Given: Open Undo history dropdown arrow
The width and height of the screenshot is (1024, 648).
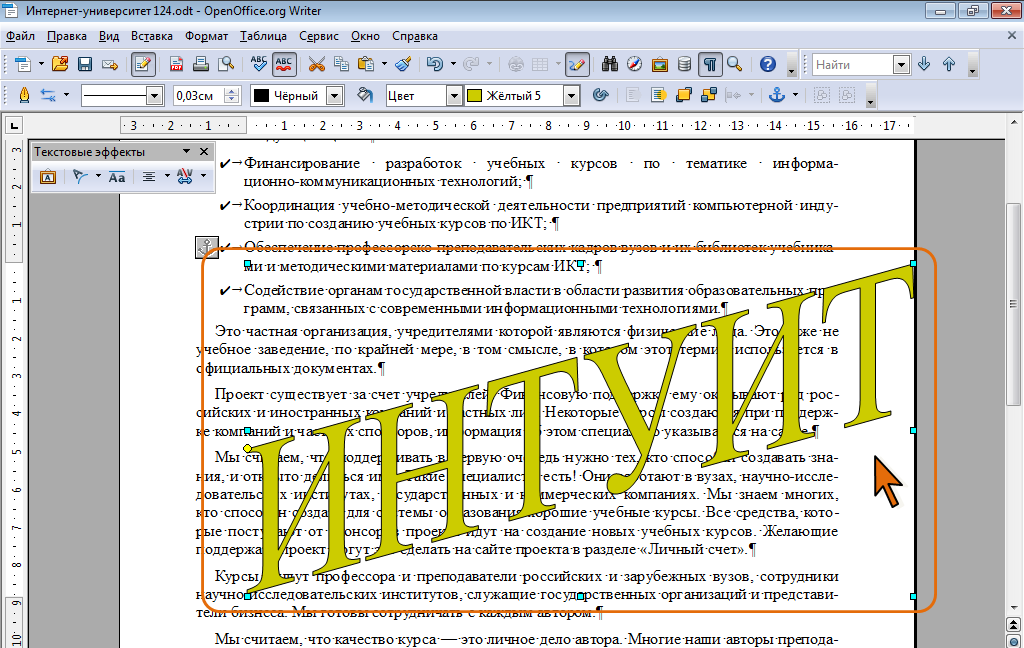Looking at the screenshot, I should 453,64.
